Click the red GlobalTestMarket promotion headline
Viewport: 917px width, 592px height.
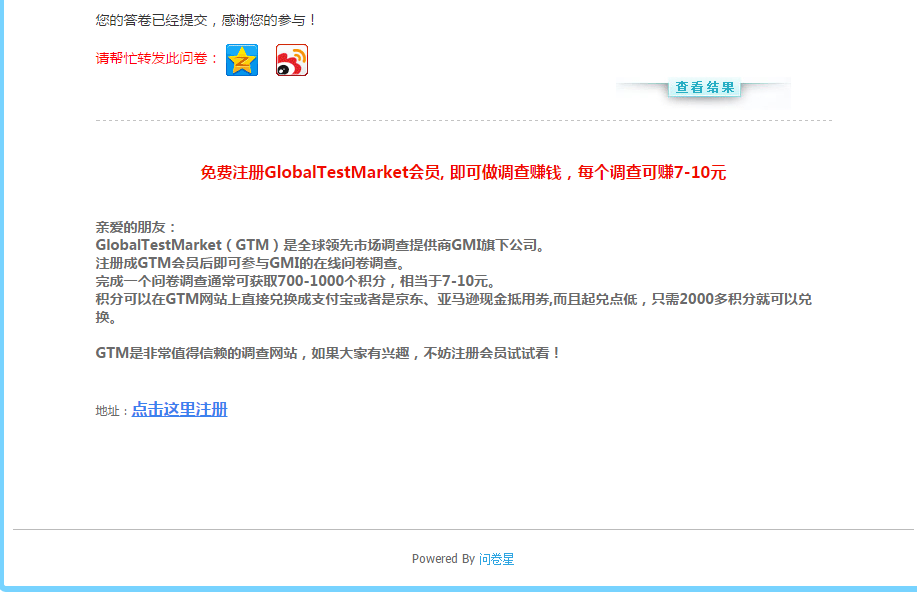[x=463, y=173]
